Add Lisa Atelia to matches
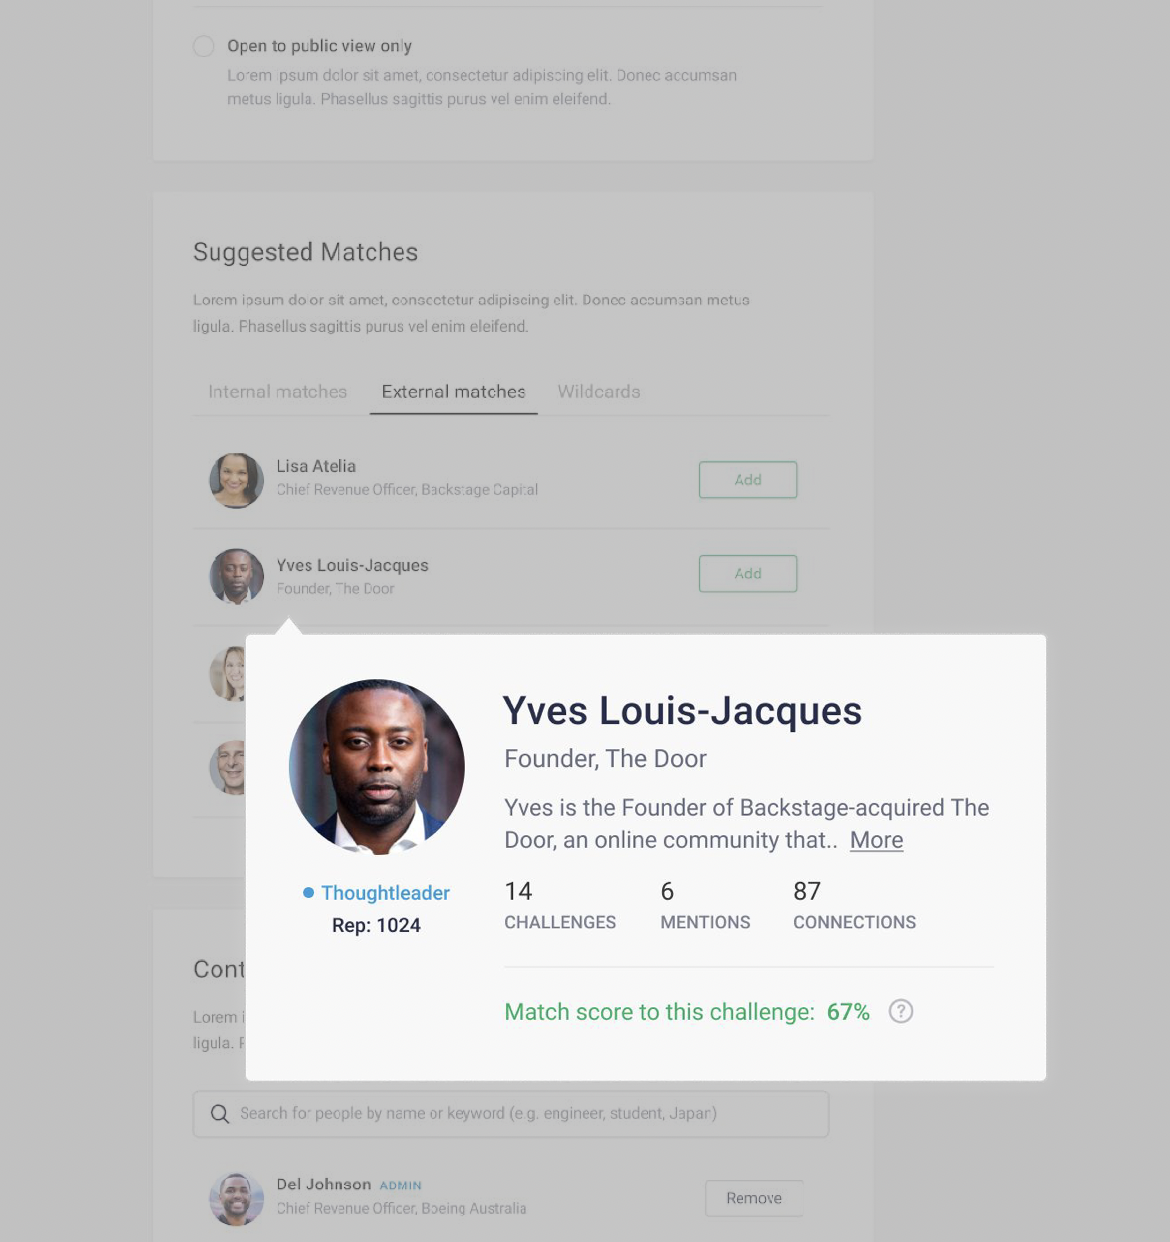The height and width of the screenshot is (1242, 1170). pyautogui.click(x=748, y=480)
